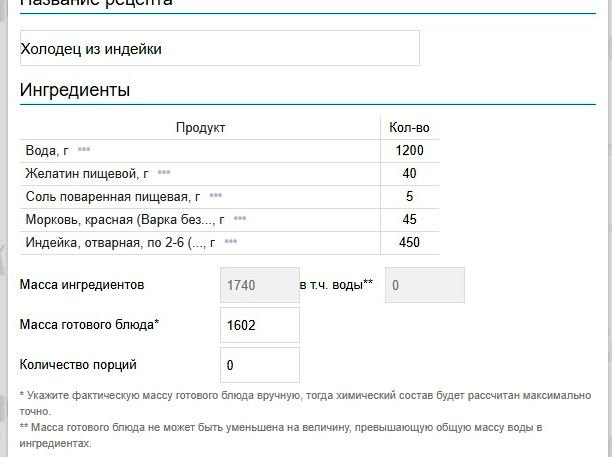
Task: Open the options dots beside Желатин пищевой
Action: pos(164,173)
